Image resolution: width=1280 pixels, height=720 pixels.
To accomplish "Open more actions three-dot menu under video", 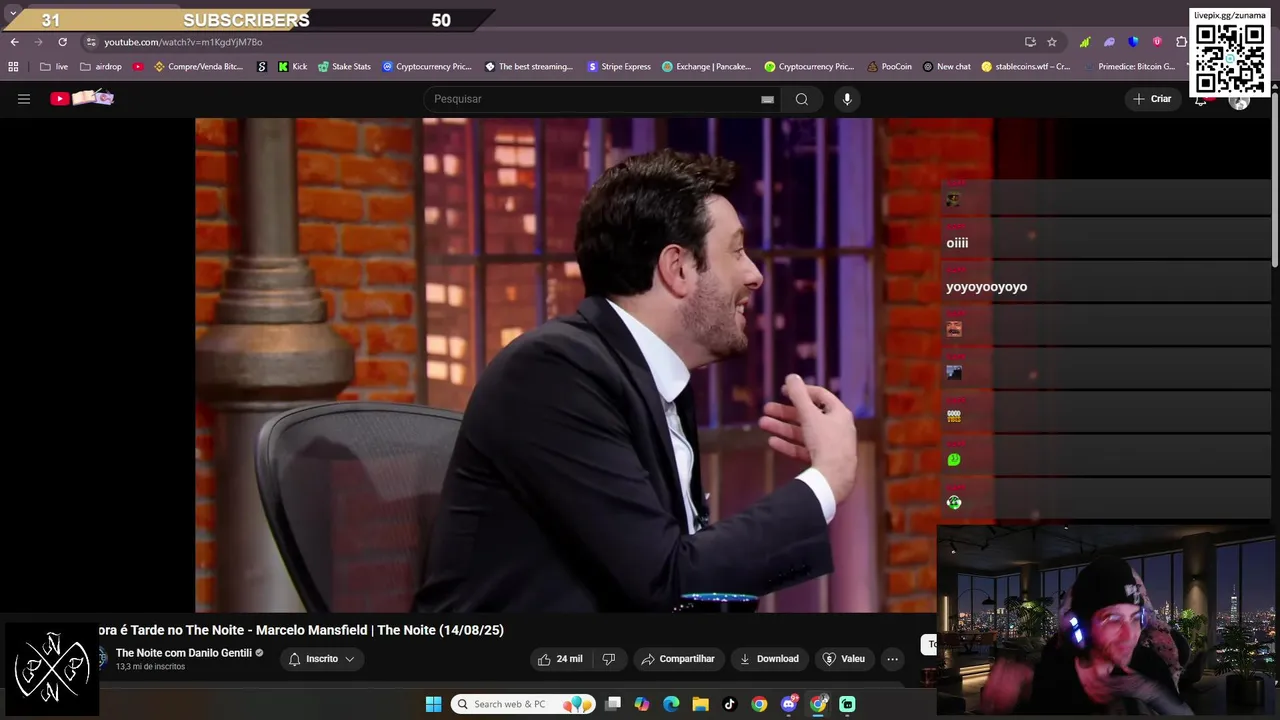I will (x=892, y=659).
